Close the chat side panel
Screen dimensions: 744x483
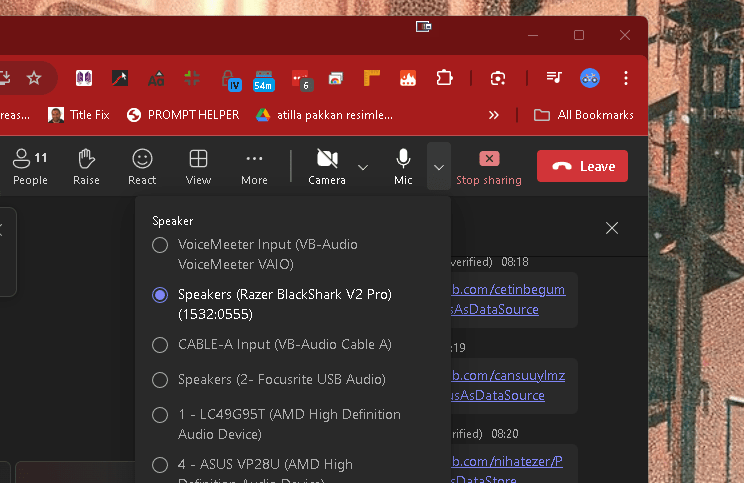[612, 228]
